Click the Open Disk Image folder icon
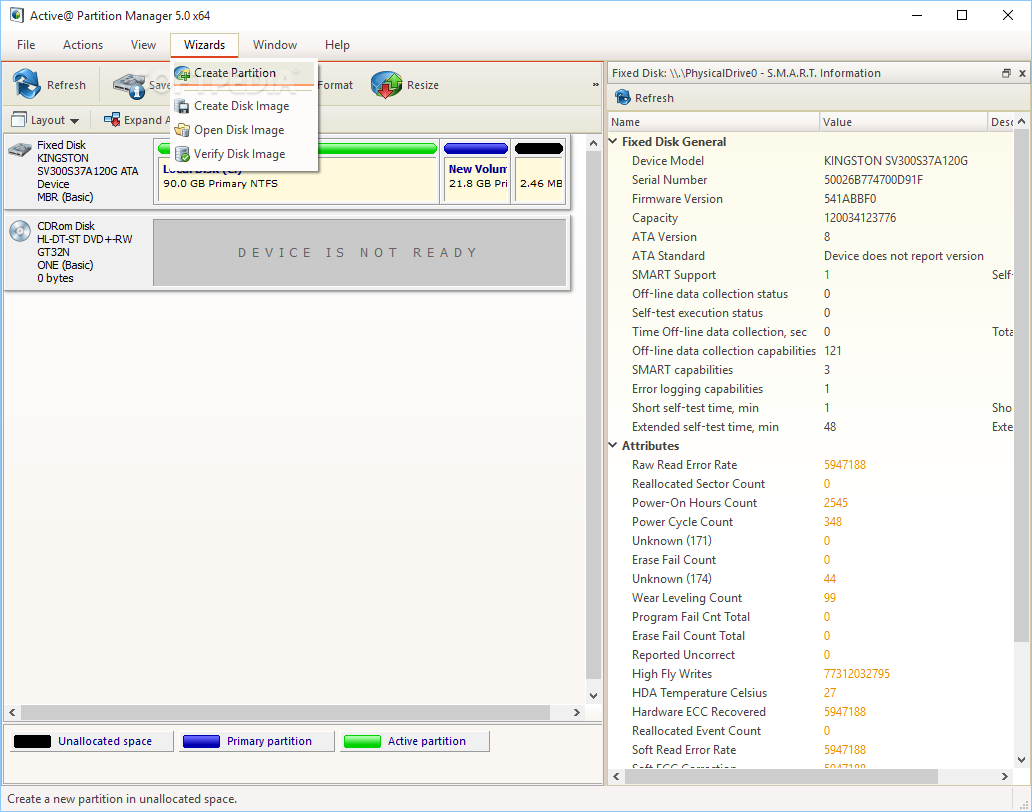This screenshot has height=812, width=1032. pyautogui.click(x=182, y=130)
